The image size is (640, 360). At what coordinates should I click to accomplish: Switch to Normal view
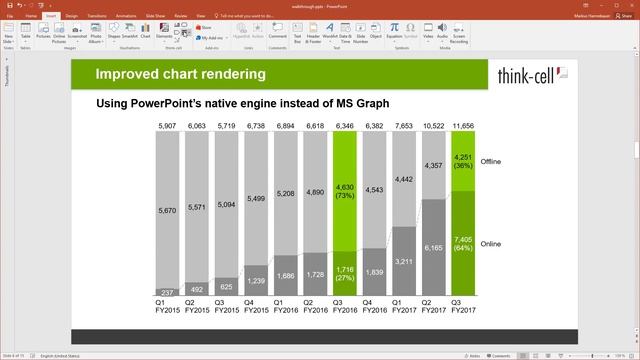[x=523, y=356]
